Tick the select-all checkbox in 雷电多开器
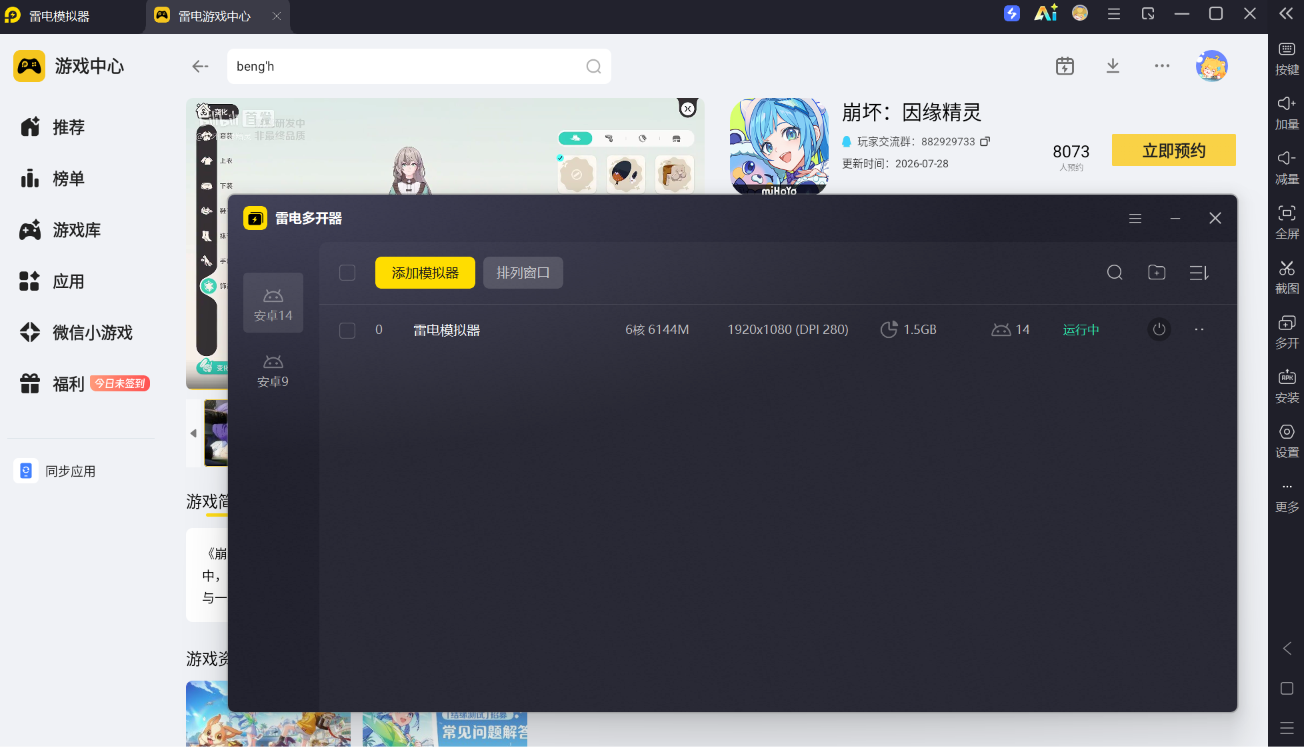This screenshot has width=1304, height=747. coord(347,273)
